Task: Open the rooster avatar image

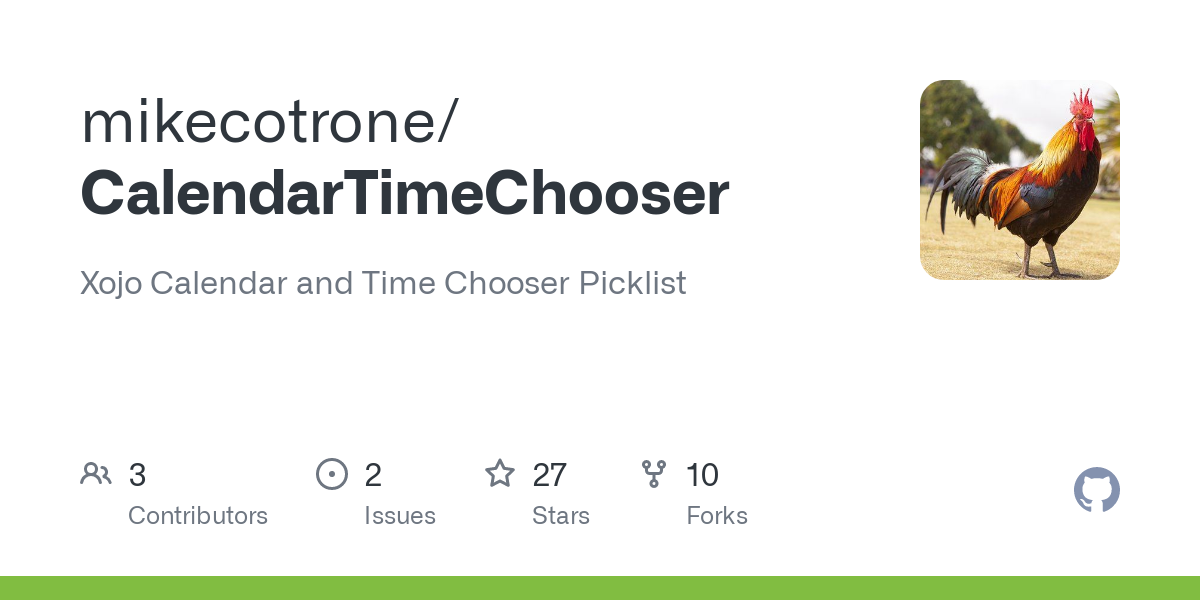Action: click(x=1019, y=180)
